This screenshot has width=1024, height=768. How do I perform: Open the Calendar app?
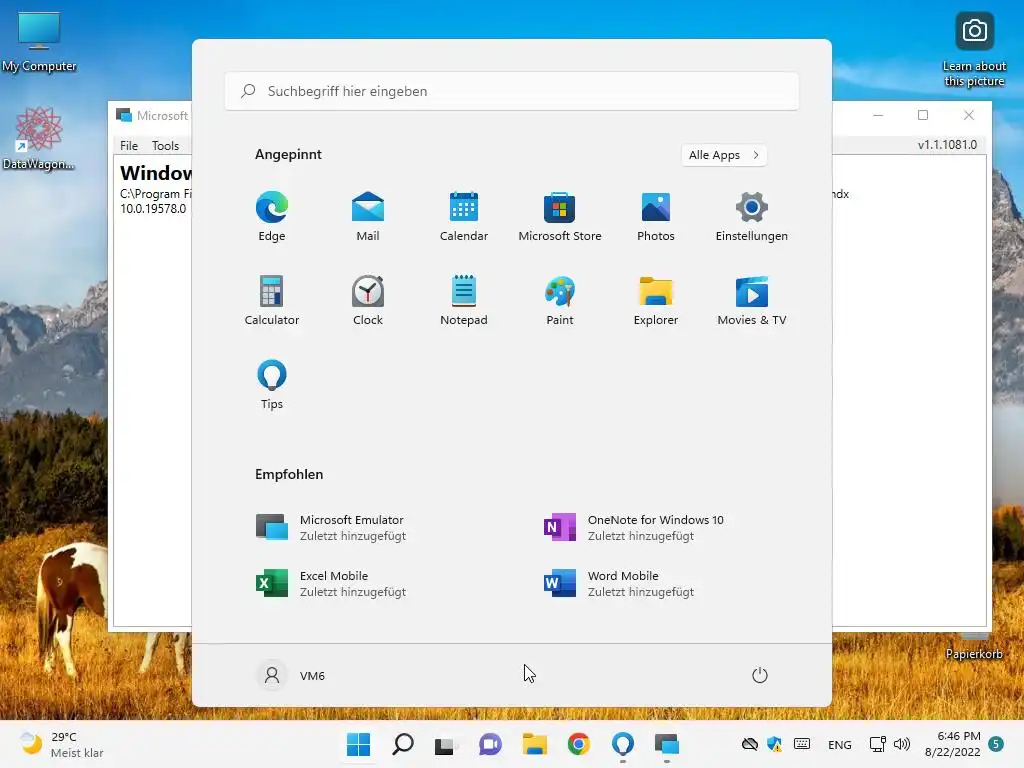click(x=464, y=217)
